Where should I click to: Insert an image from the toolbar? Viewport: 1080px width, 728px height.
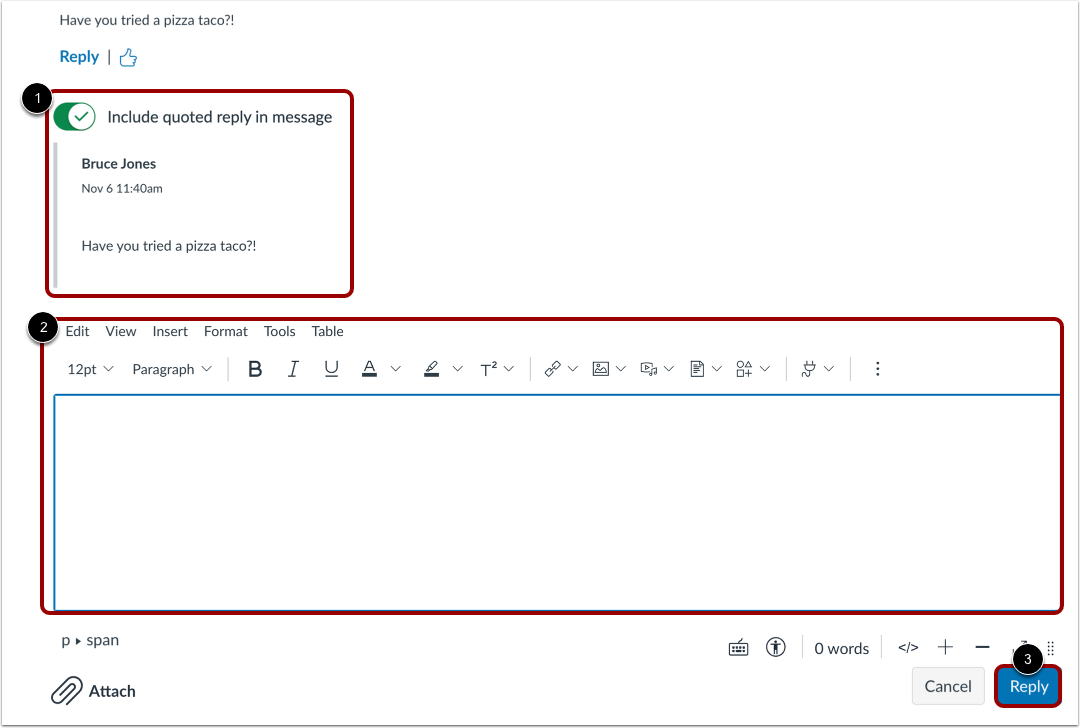pos(602,368)
